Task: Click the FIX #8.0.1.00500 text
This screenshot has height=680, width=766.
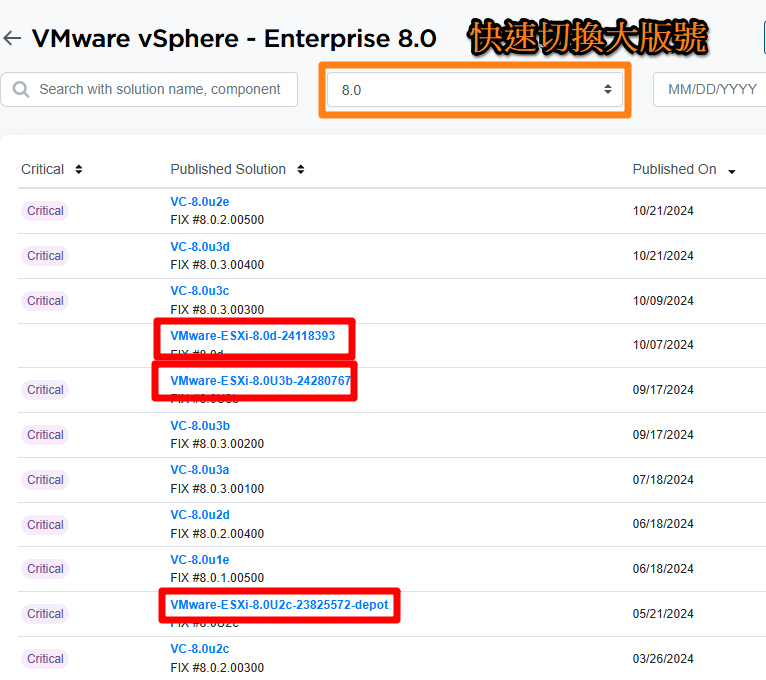Action: pos(217,577)
